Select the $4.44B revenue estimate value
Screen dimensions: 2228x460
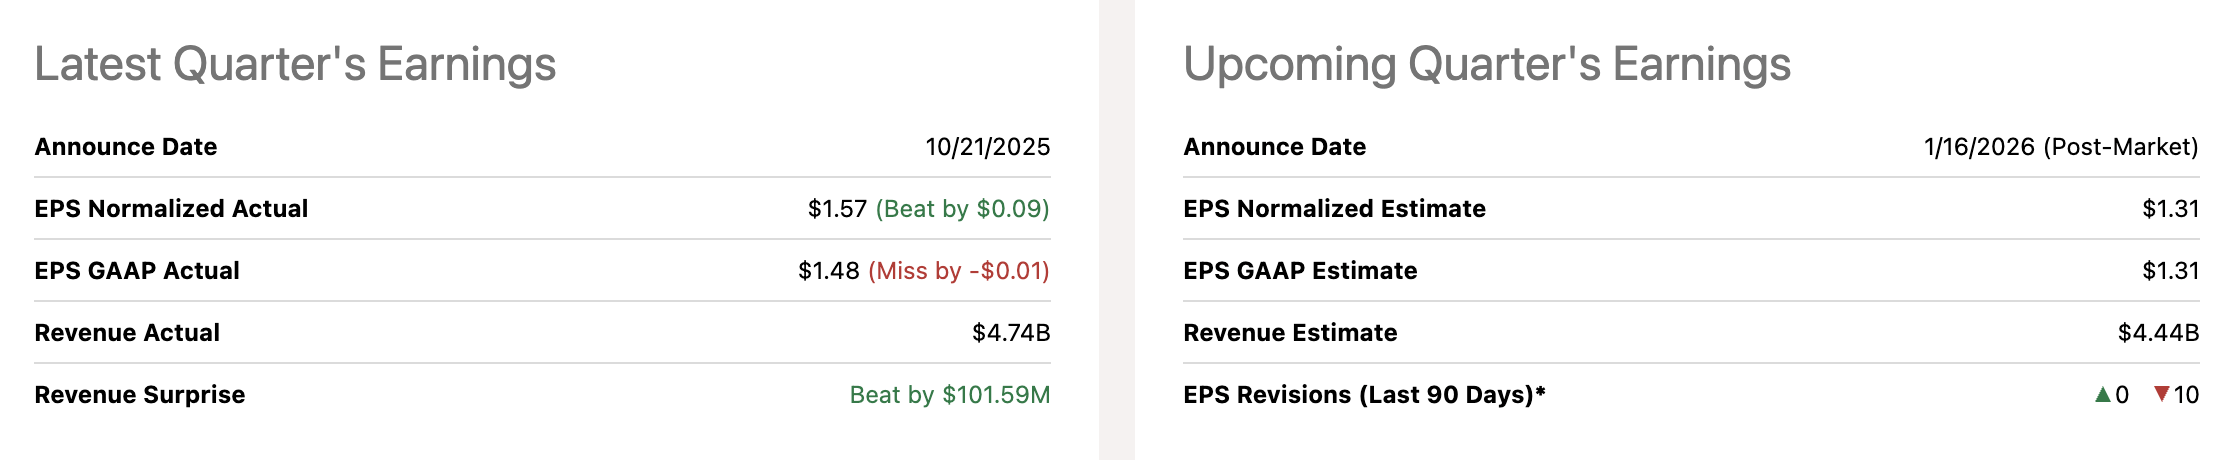[2158, 333]
